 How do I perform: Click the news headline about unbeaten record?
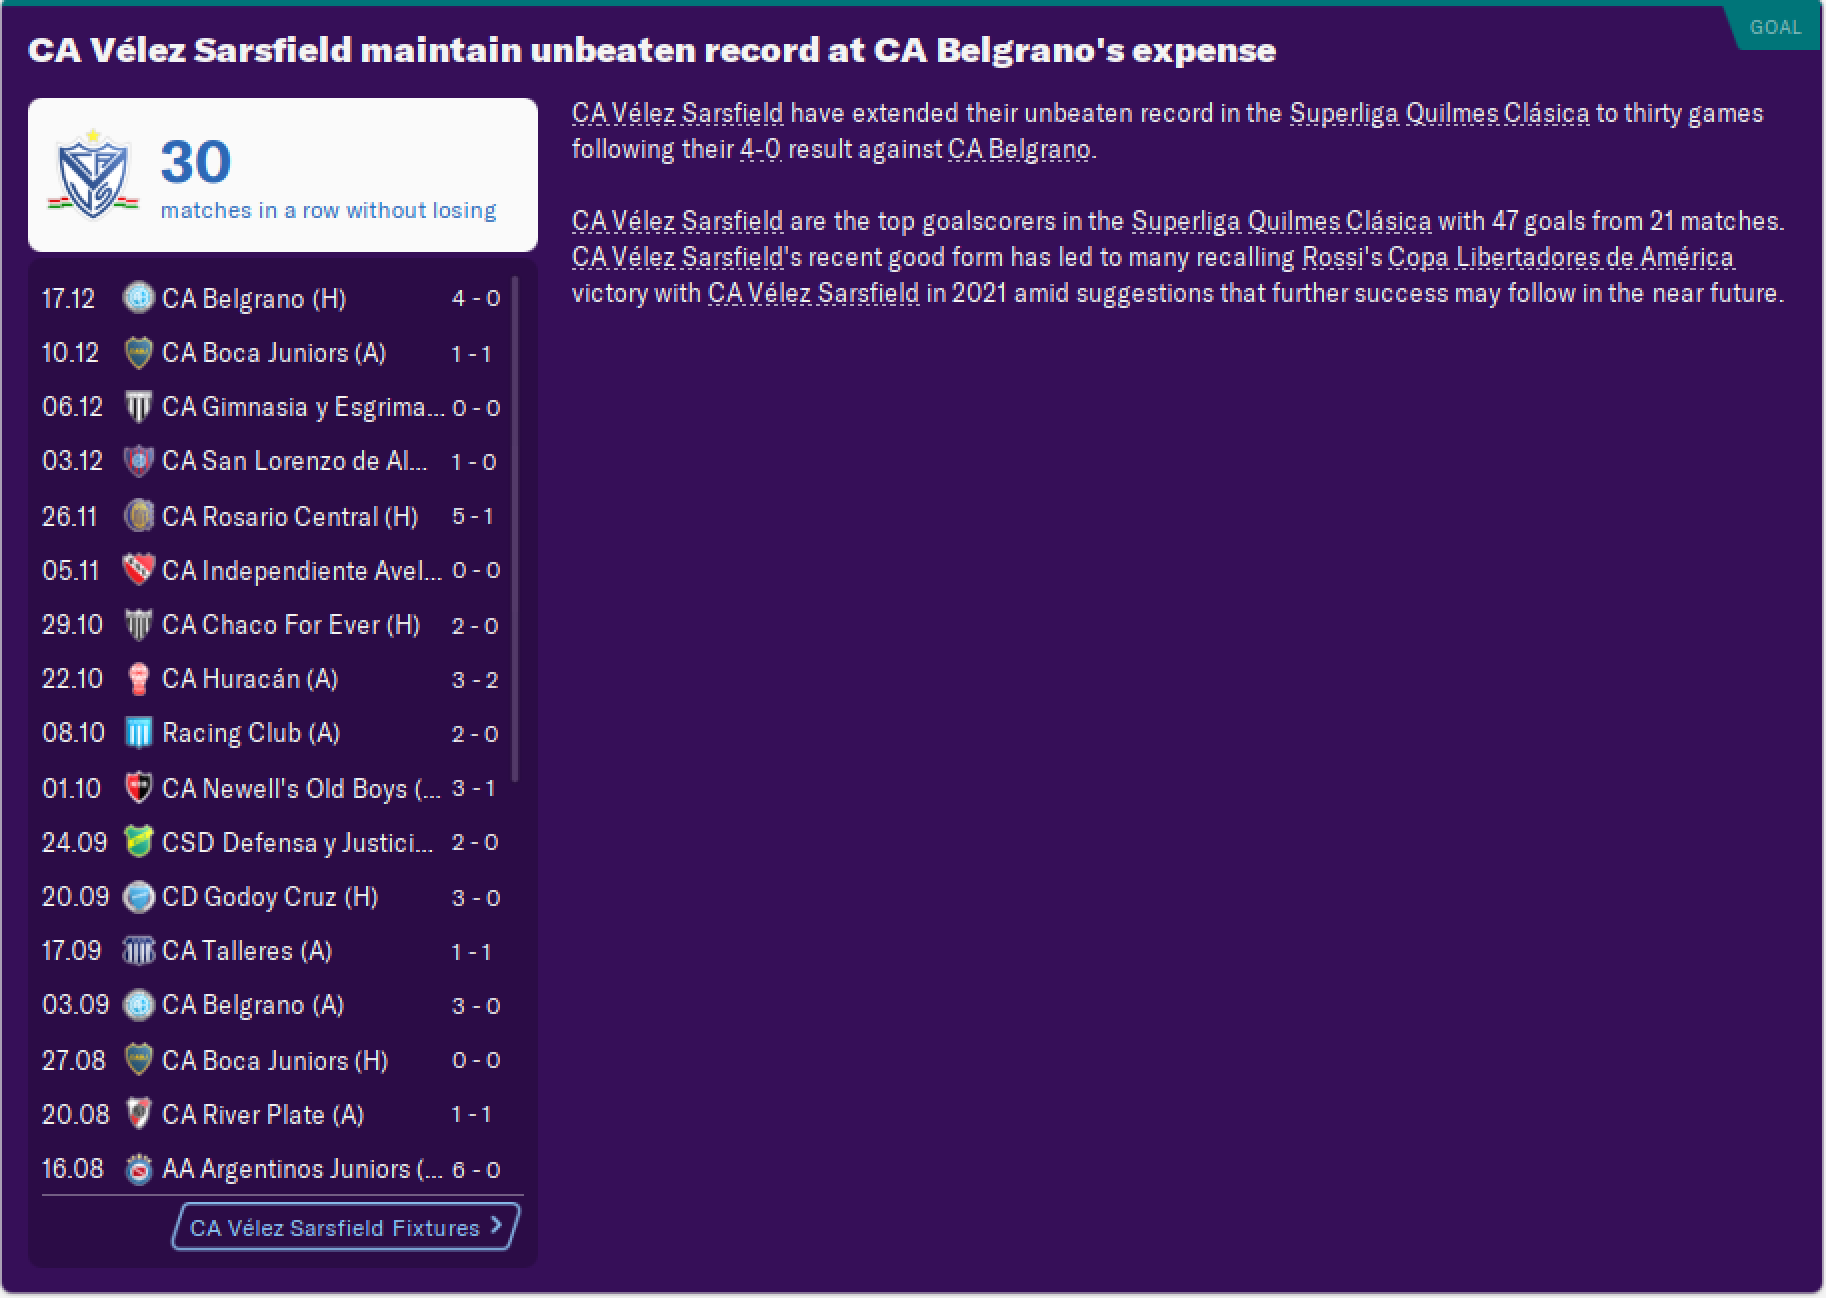pyautogui.click(x=652, y=50)
